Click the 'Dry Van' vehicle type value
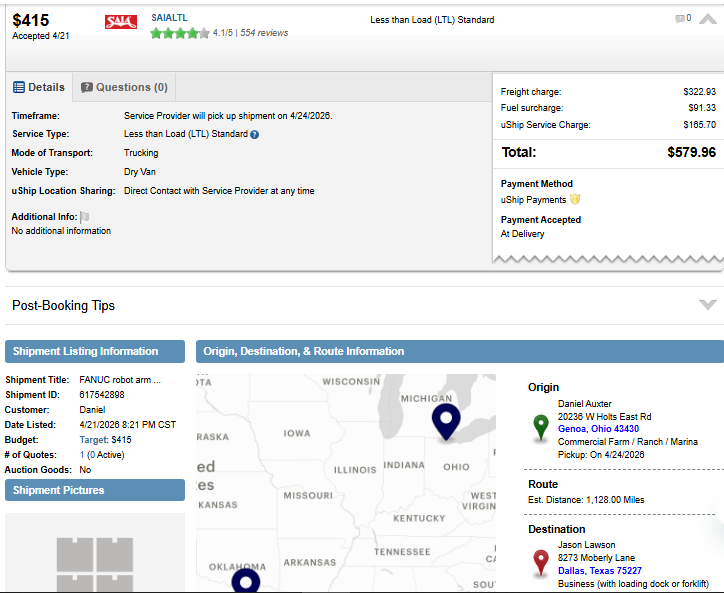The image size is (724, 593). pos(139,172)
